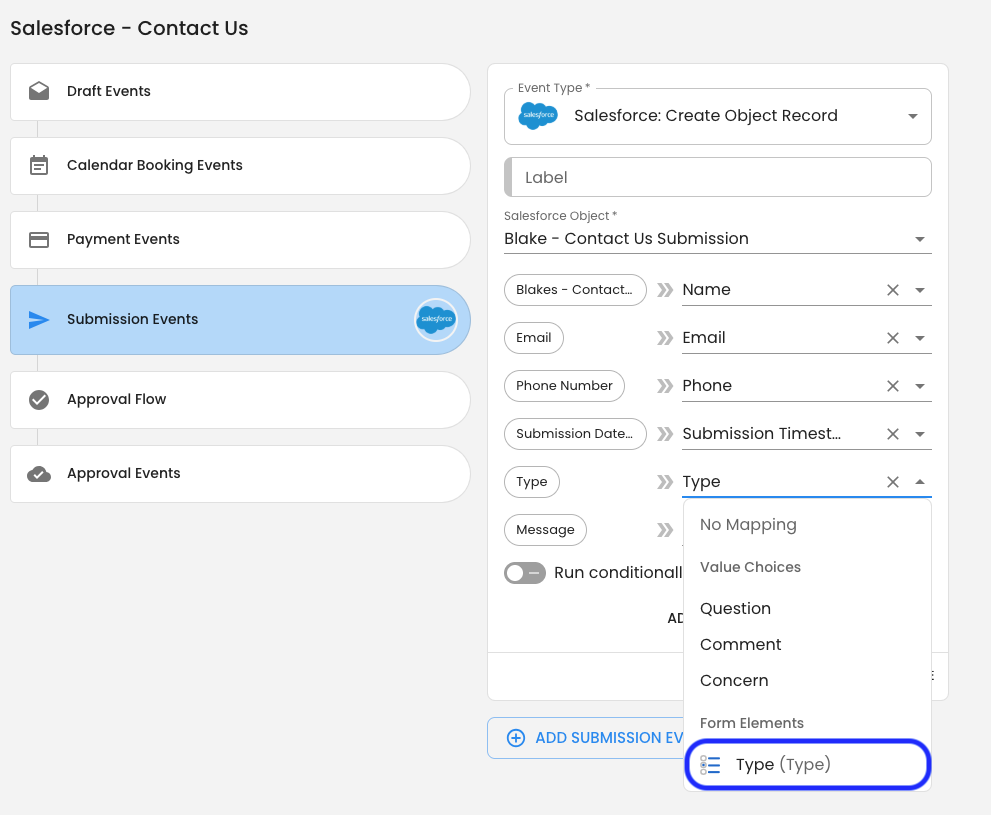
Task: Click the Email field chip
Action: [x=534, y=338]
